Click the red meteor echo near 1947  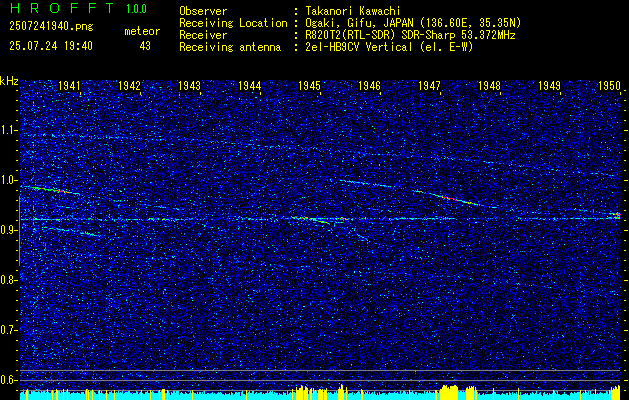click(x=455, y=199)
